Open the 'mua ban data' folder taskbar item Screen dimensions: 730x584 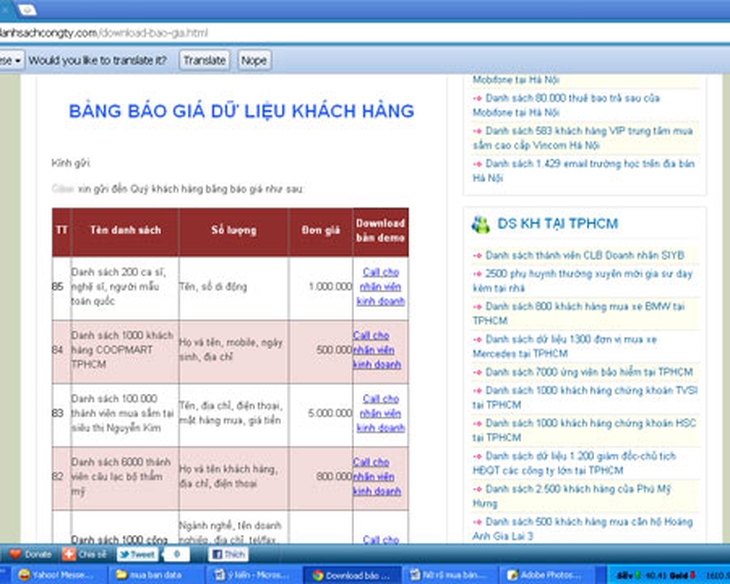click(x=155, y=575)
